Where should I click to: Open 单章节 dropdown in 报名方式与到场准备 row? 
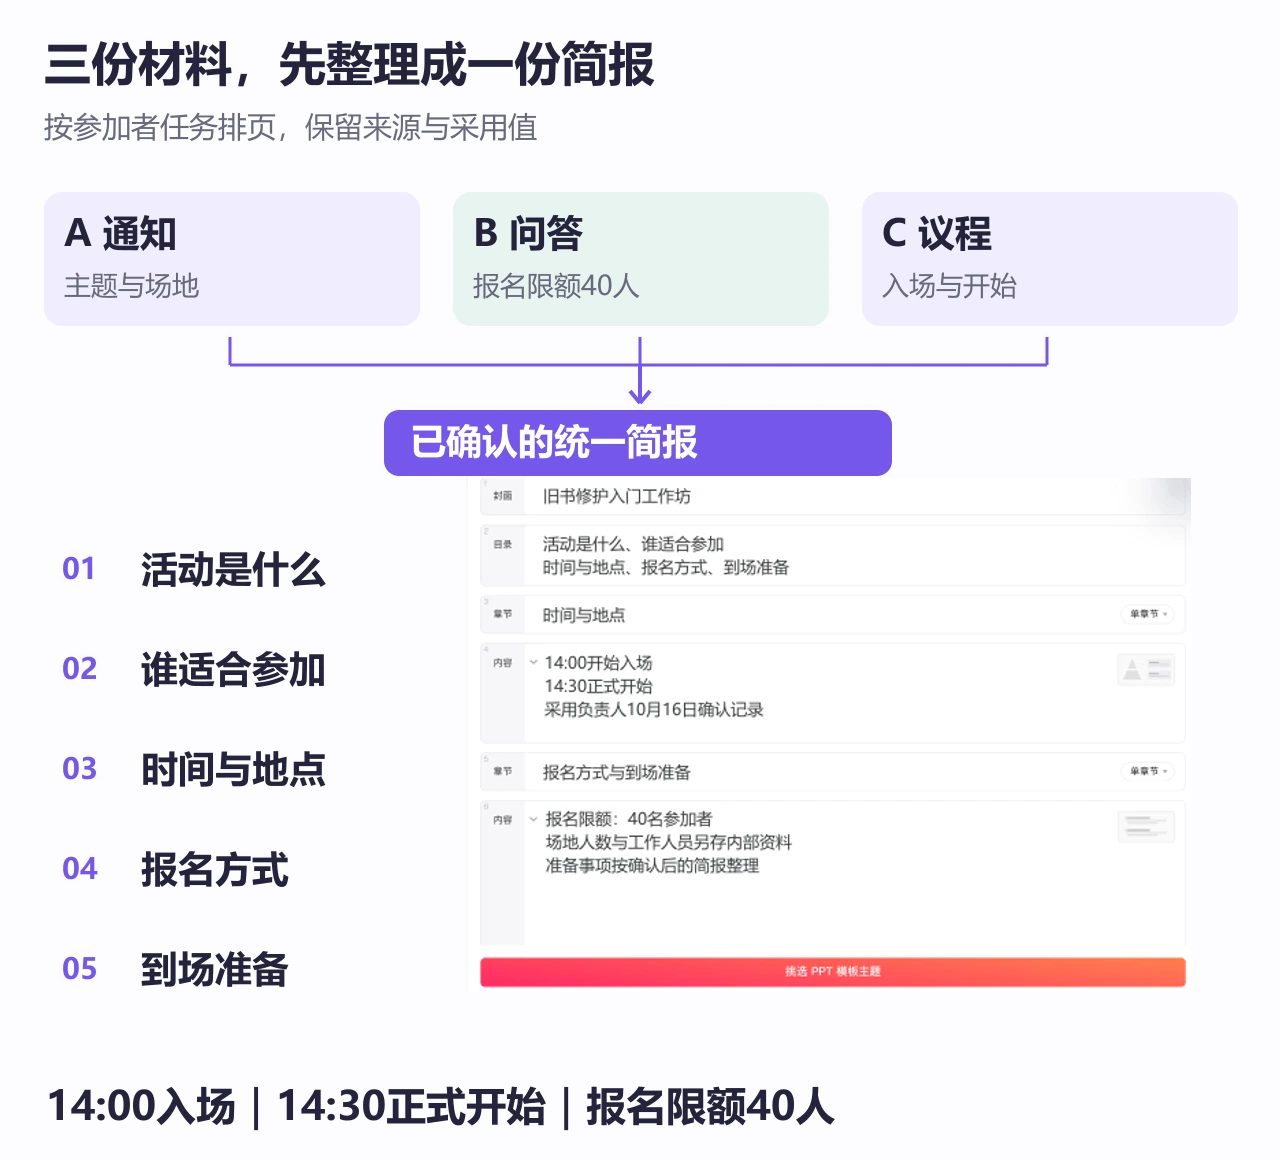point(1148,771)
